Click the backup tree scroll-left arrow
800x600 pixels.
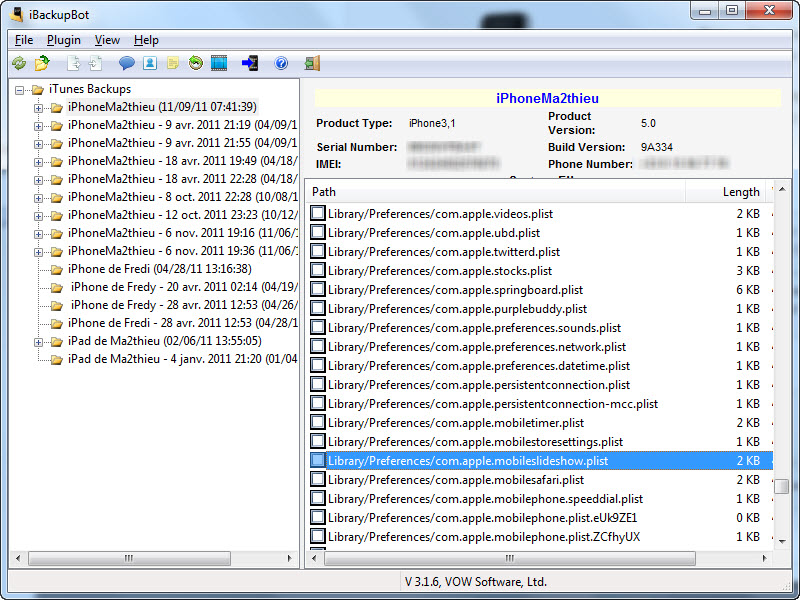(x=18, y=558)
